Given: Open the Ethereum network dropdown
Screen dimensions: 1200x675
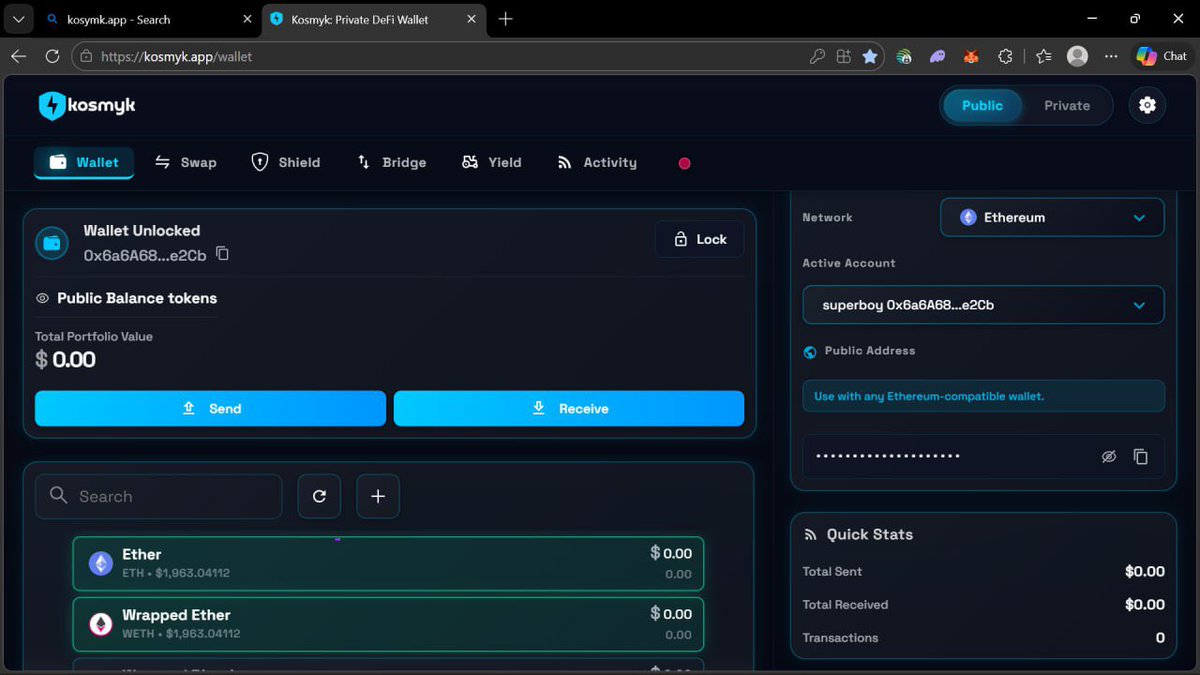Looking at the screenshot, I should pos(1052,217).
